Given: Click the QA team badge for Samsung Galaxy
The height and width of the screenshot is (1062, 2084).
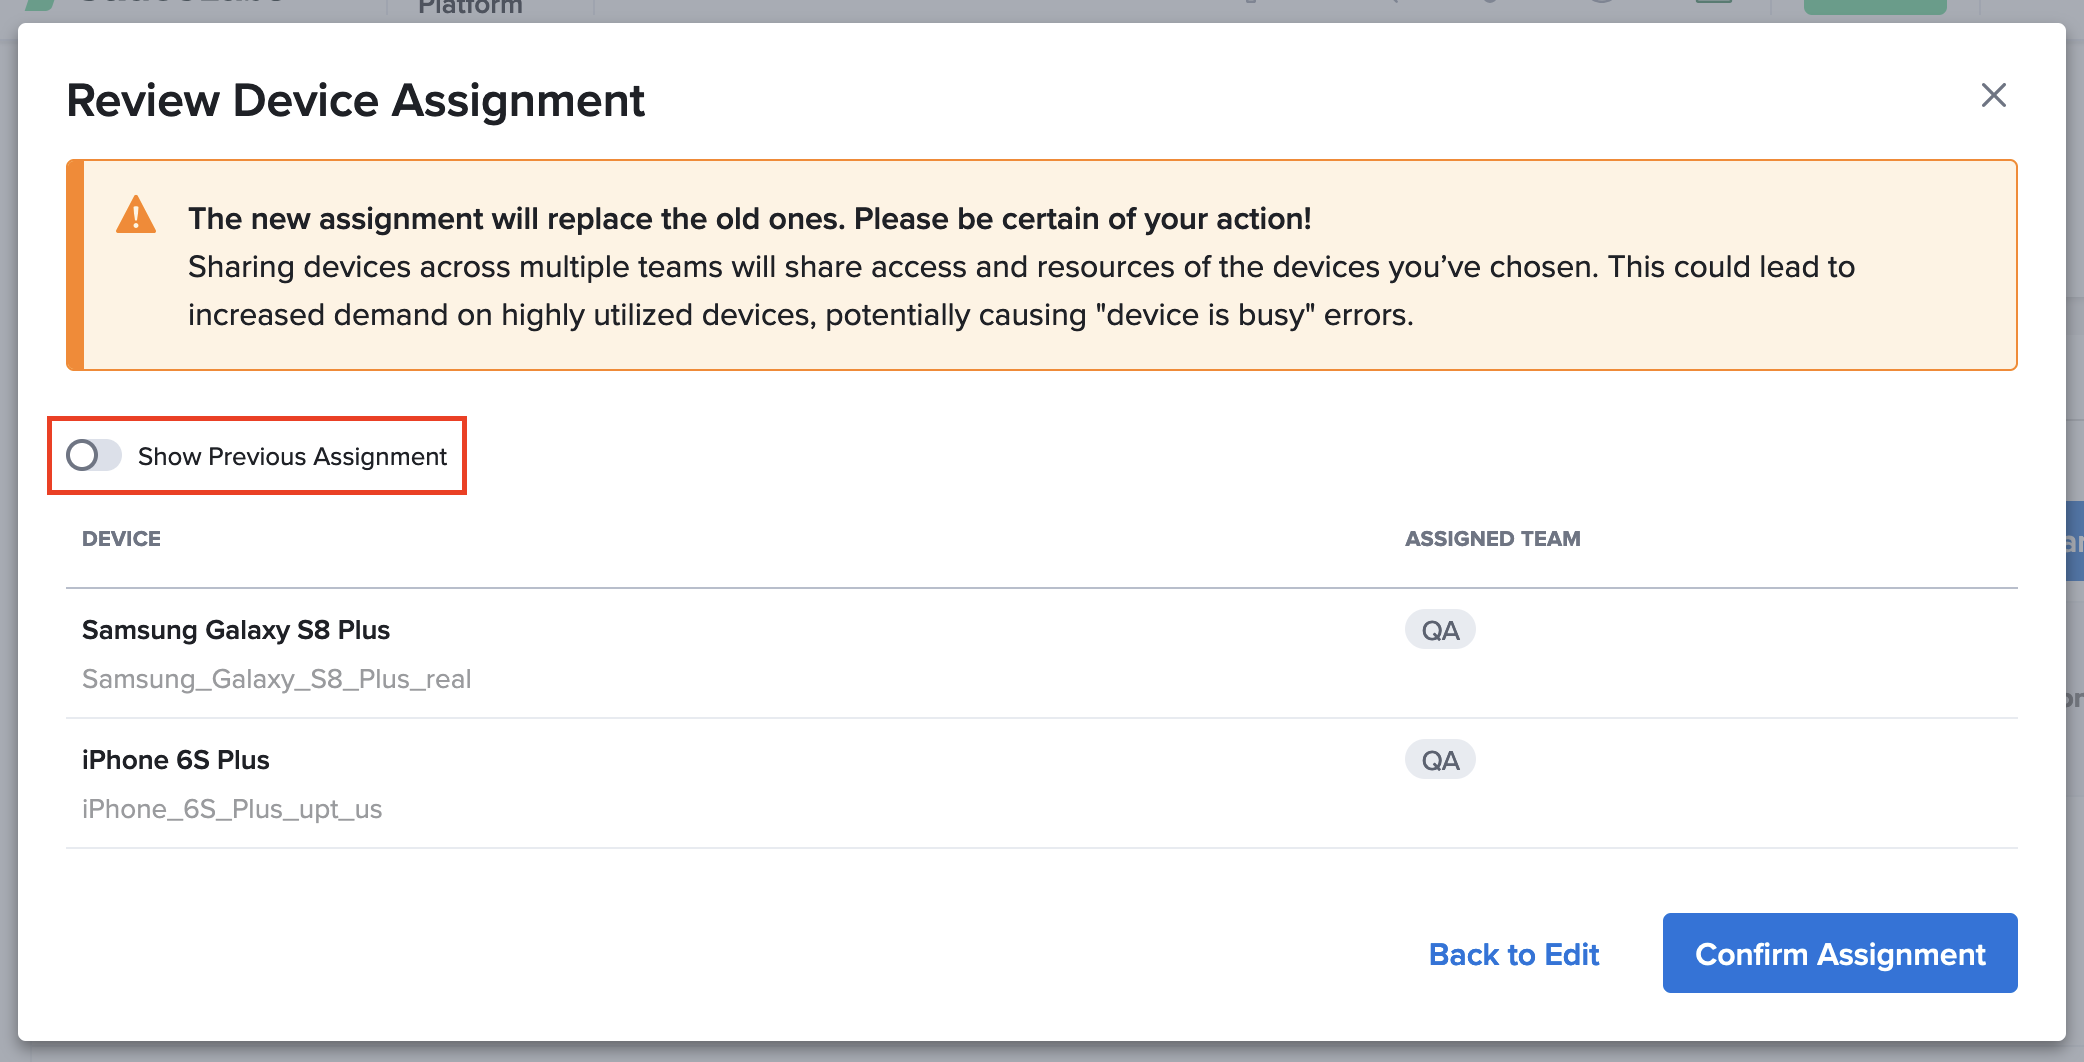Looking at the screenshot, I should pyautogui.click(x=1439, y=630).
